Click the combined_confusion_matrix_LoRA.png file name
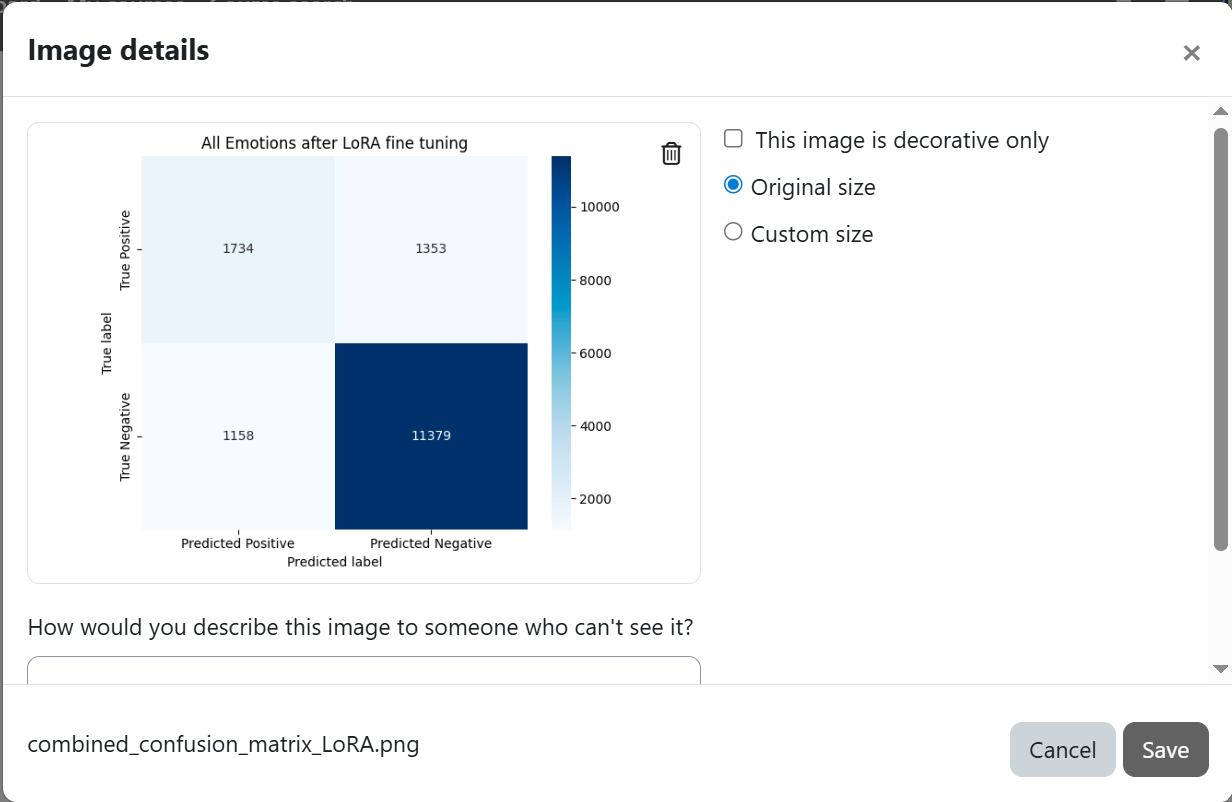This screenshot has width=1232, height=802. (x=223, y=744)
